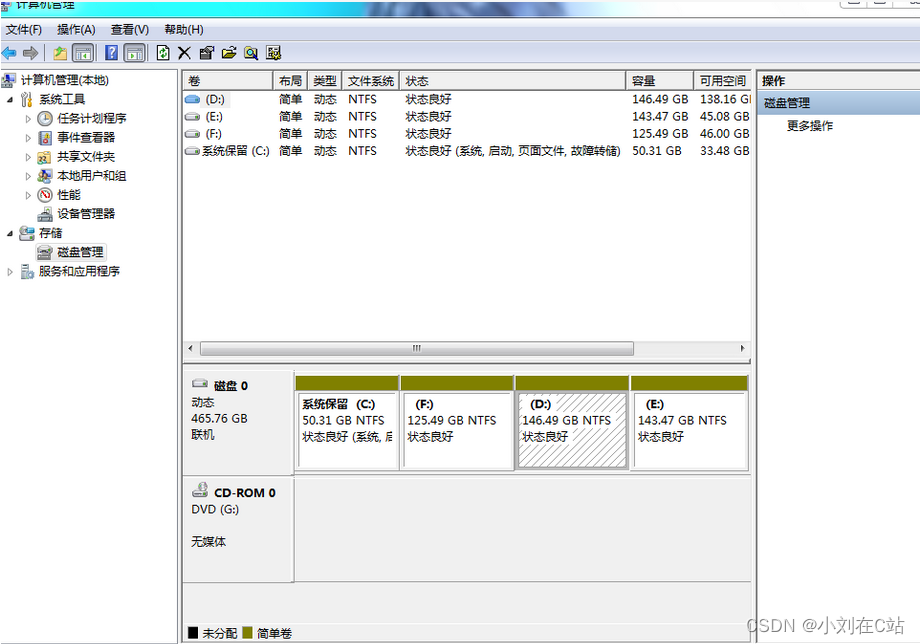Collapse the 存储 tree node
The image size is (920, 644).
coord(10,233)
